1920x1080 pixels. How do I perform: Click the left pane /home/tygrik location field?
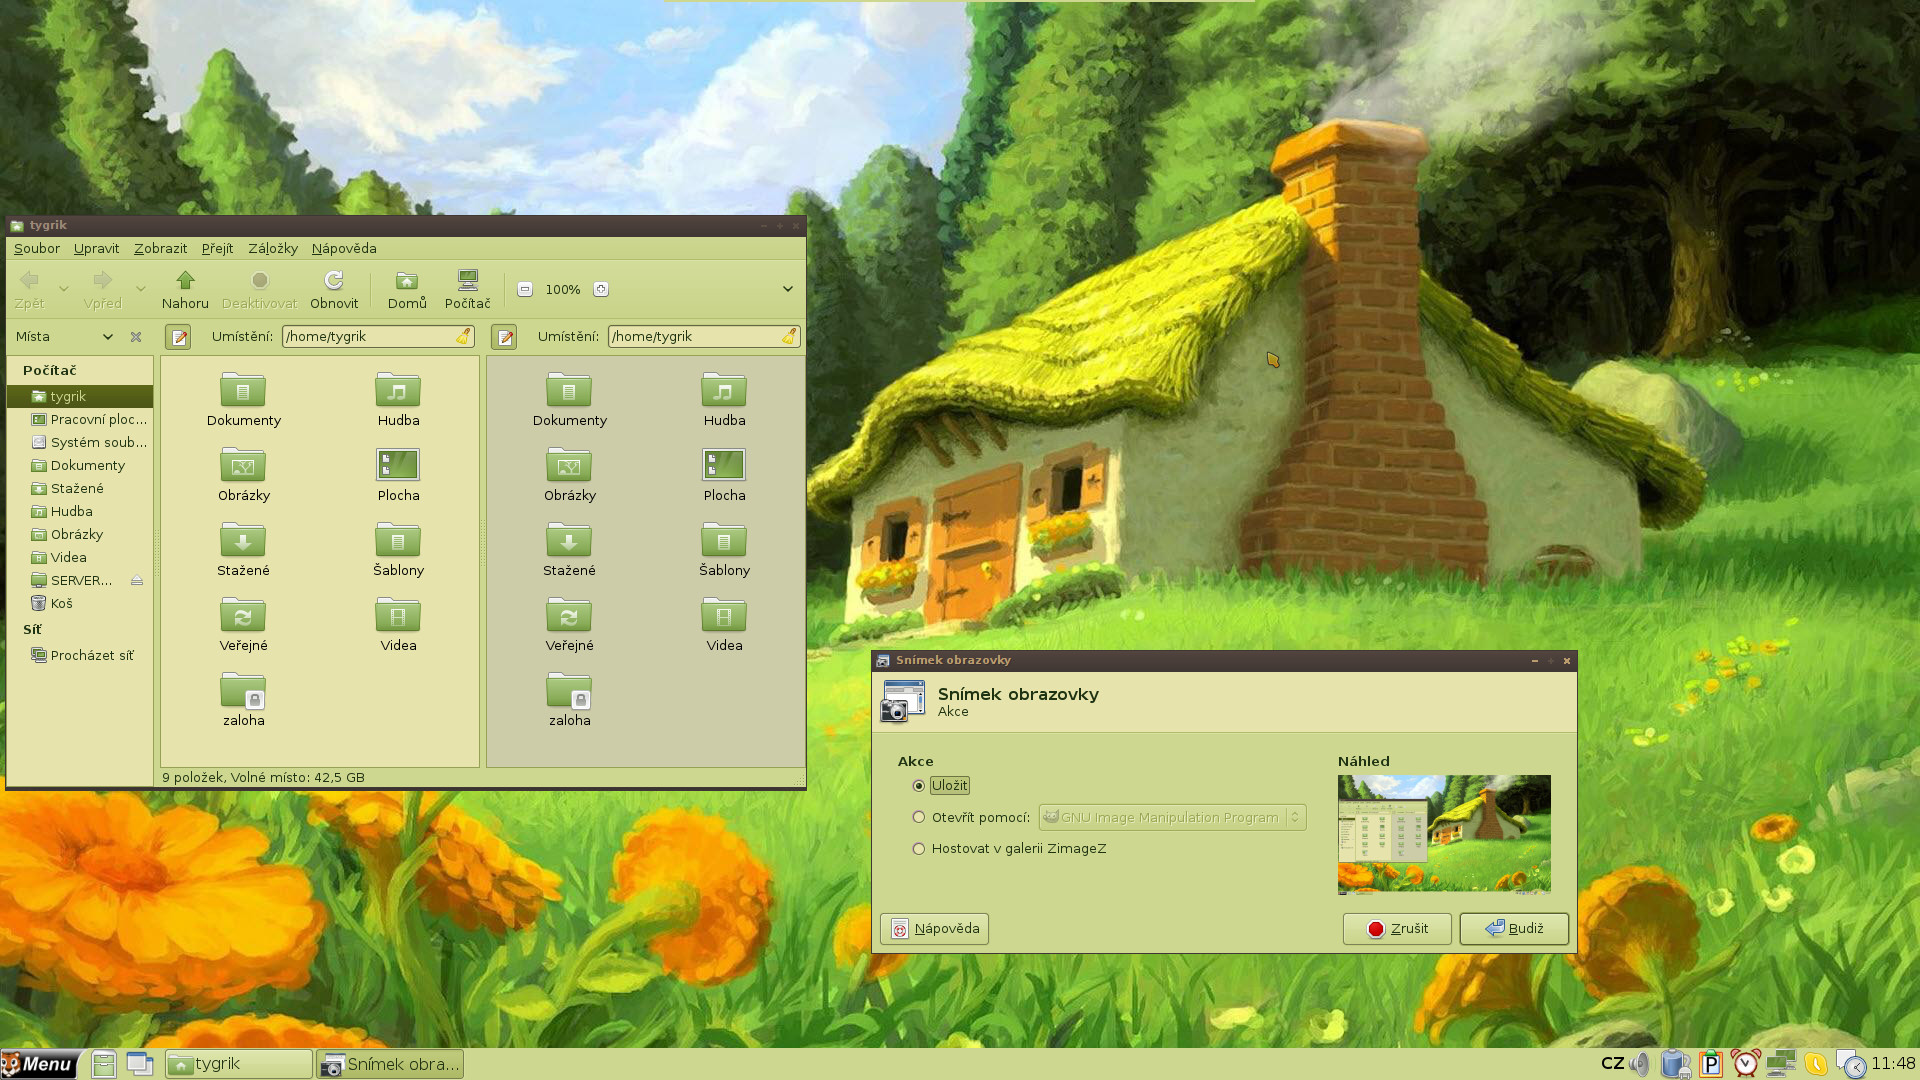[378, 337]
